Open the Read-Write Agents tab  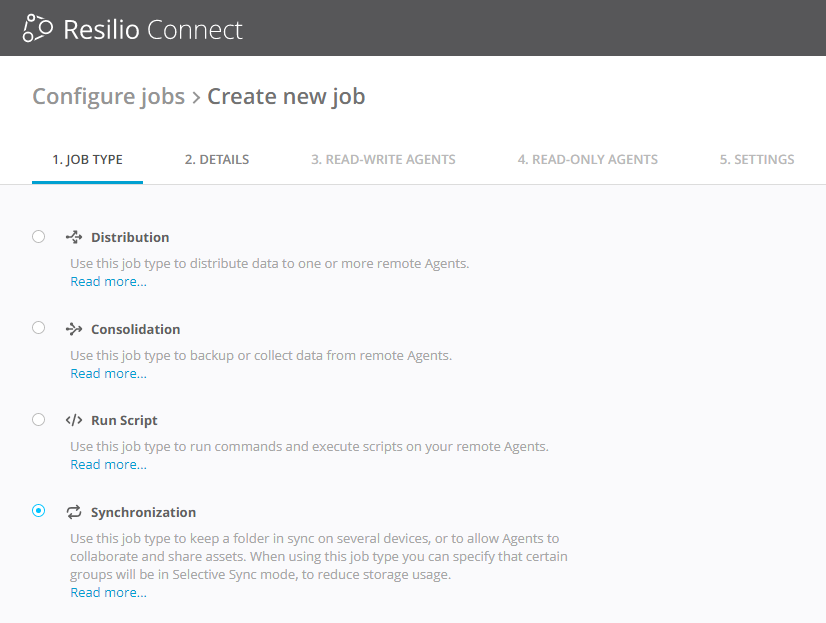[383, 159]
